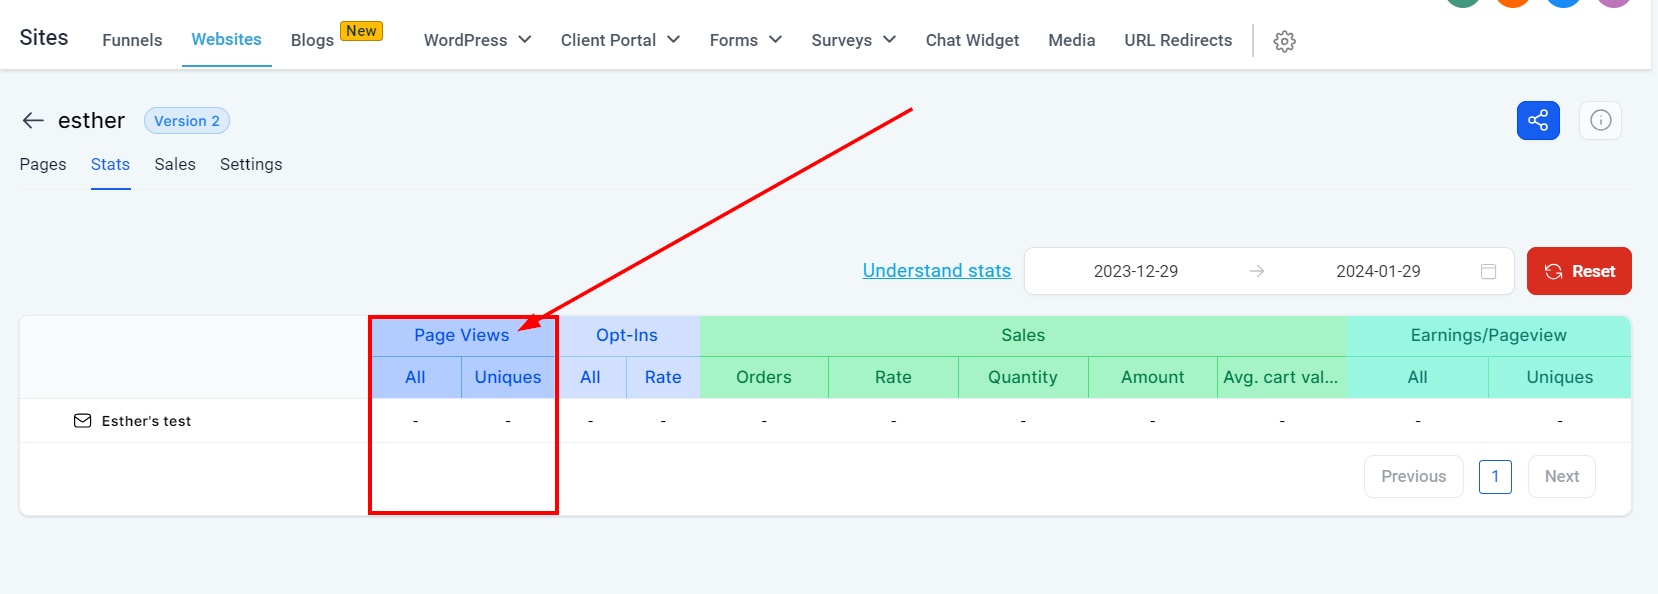Click the settings gear icon in top navigation

coord(1284,41)
